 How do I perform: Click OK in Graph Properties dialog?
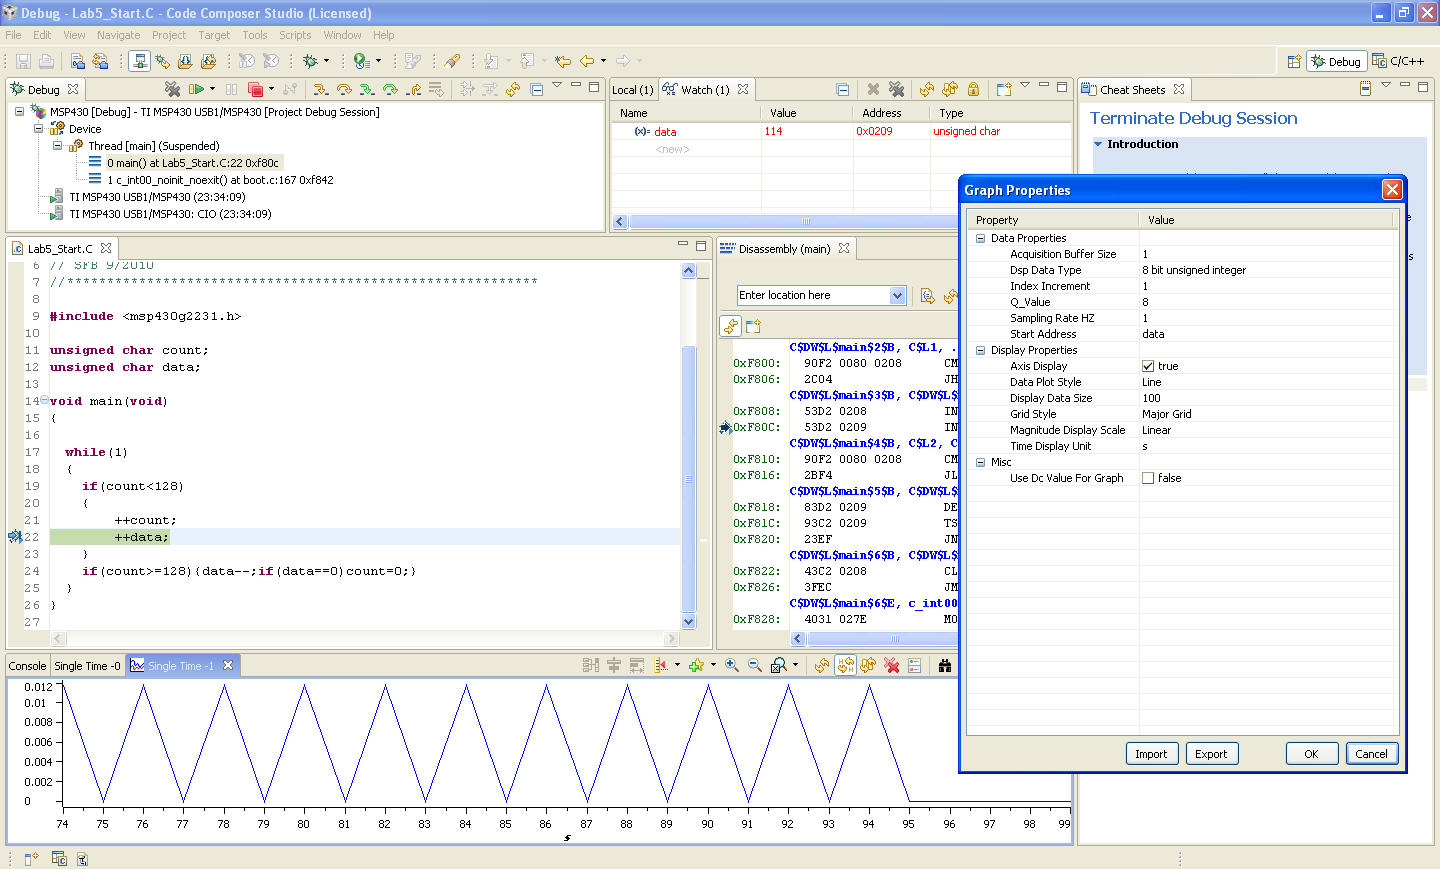coord(1311,754)
